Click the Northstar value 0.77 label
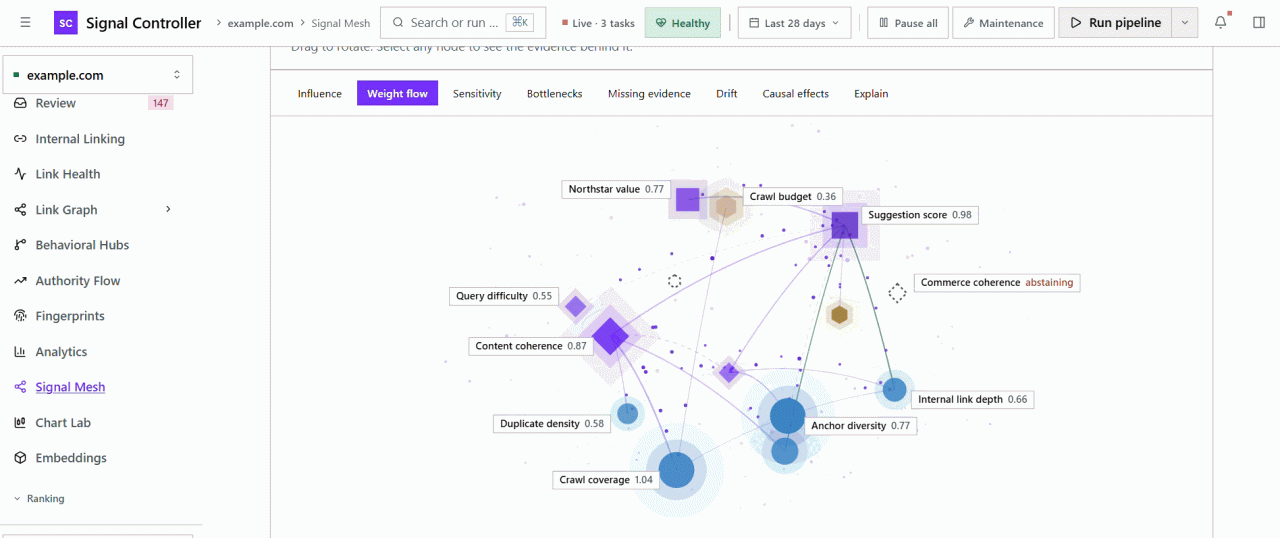The height and width of the screenshot is (538, 1280). click(616, 189)
